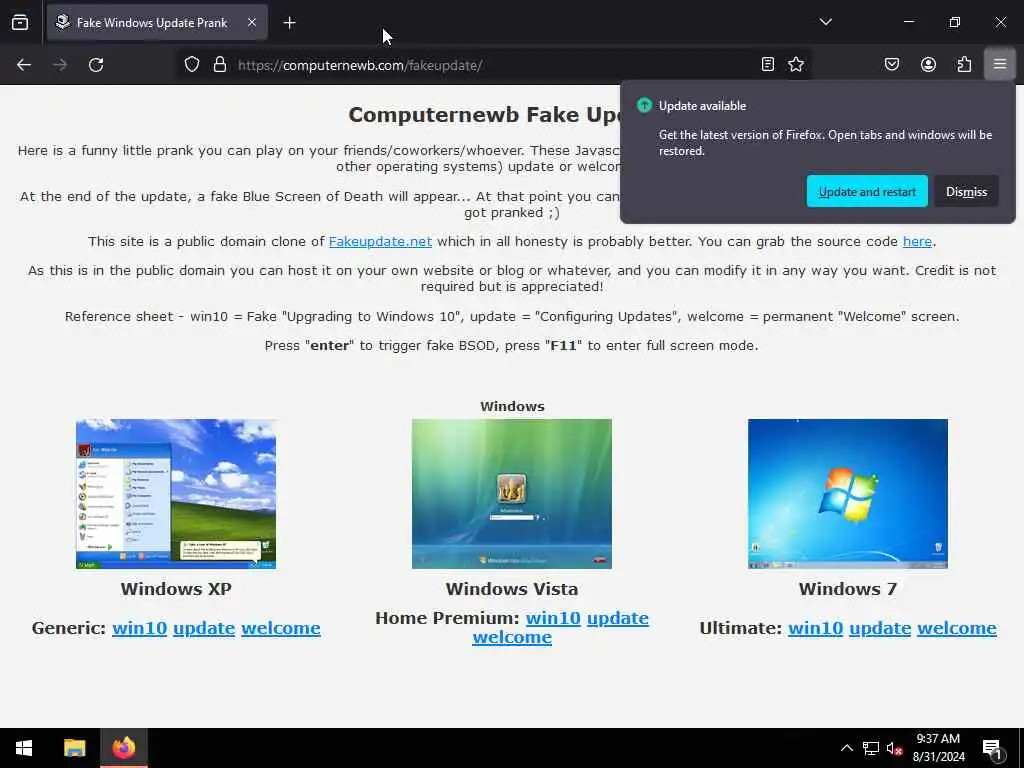The width and height of the screenshot is (1024, 768).
Task: Open the Windows Start menu
Action: [x=24, y=748]
